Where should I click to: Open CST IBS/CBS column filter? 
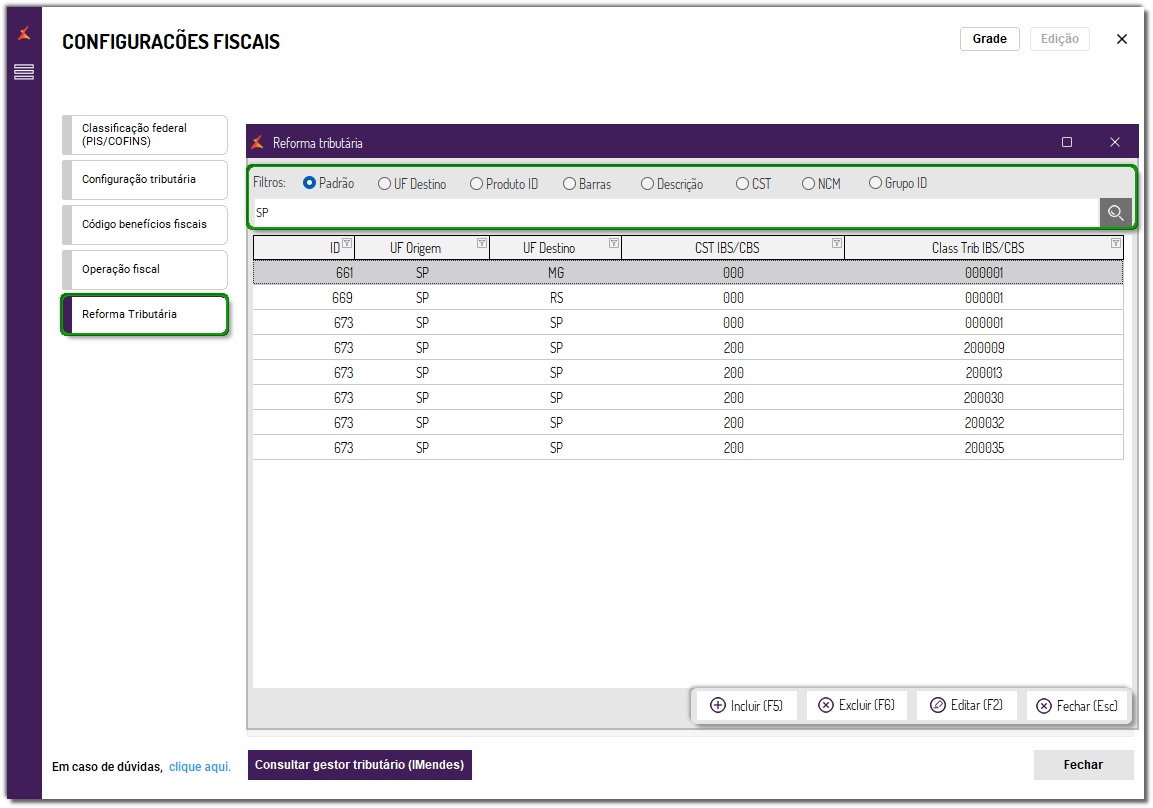(x=836, y=243)
